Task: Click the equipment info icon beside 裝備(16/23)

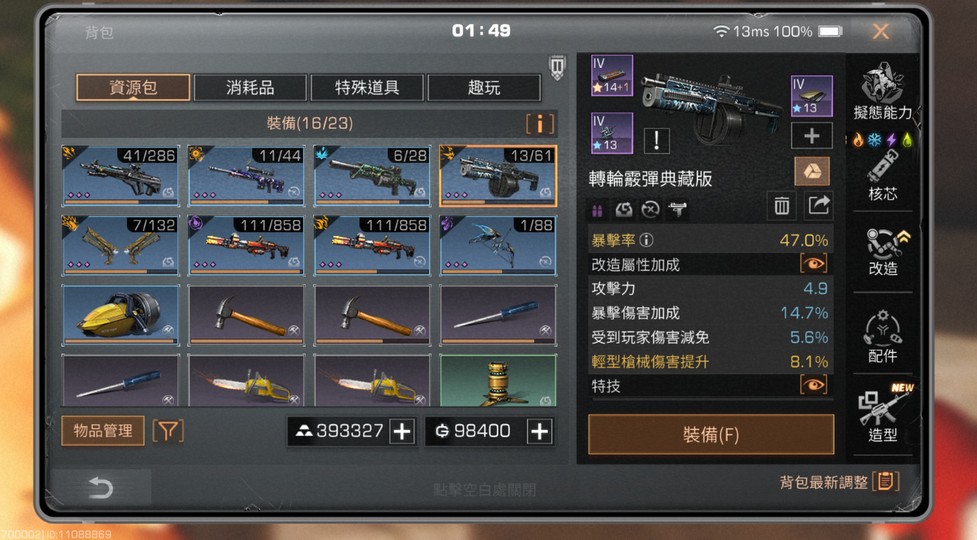Action: [x=540, y=123]
